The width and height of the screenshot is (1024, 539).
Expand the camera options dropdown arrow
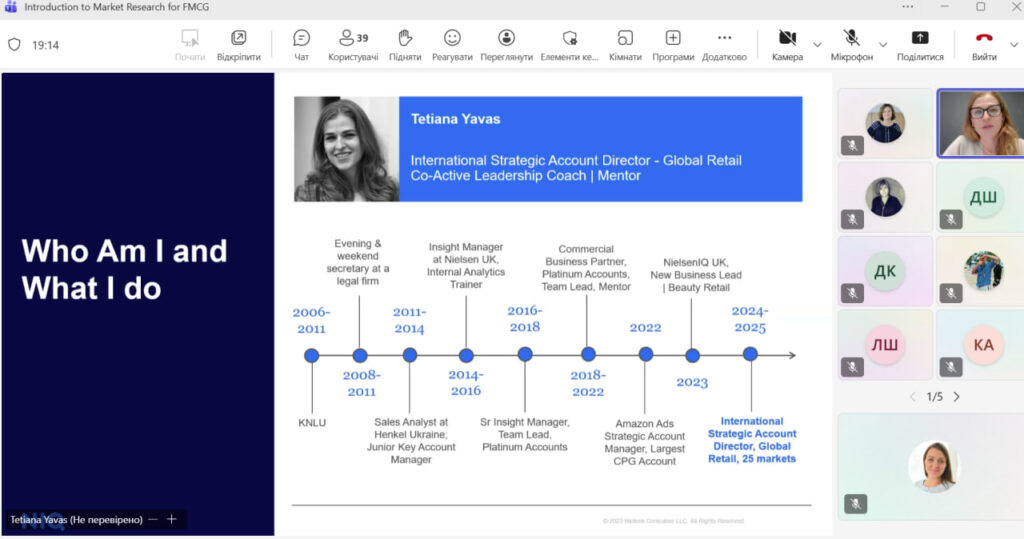click(817, 44)
